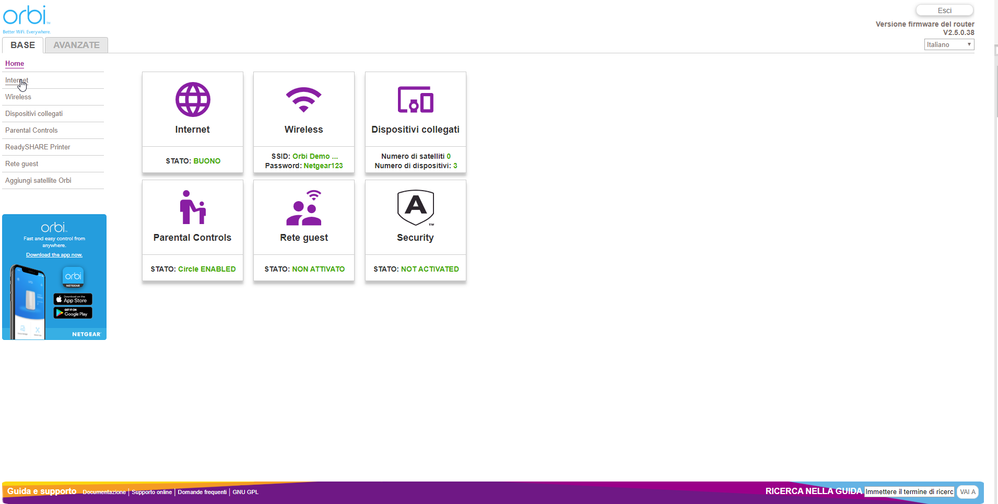998x504 pixels.
Task: Select the Rete guest icon tile
Action: [x=304, y=208]
